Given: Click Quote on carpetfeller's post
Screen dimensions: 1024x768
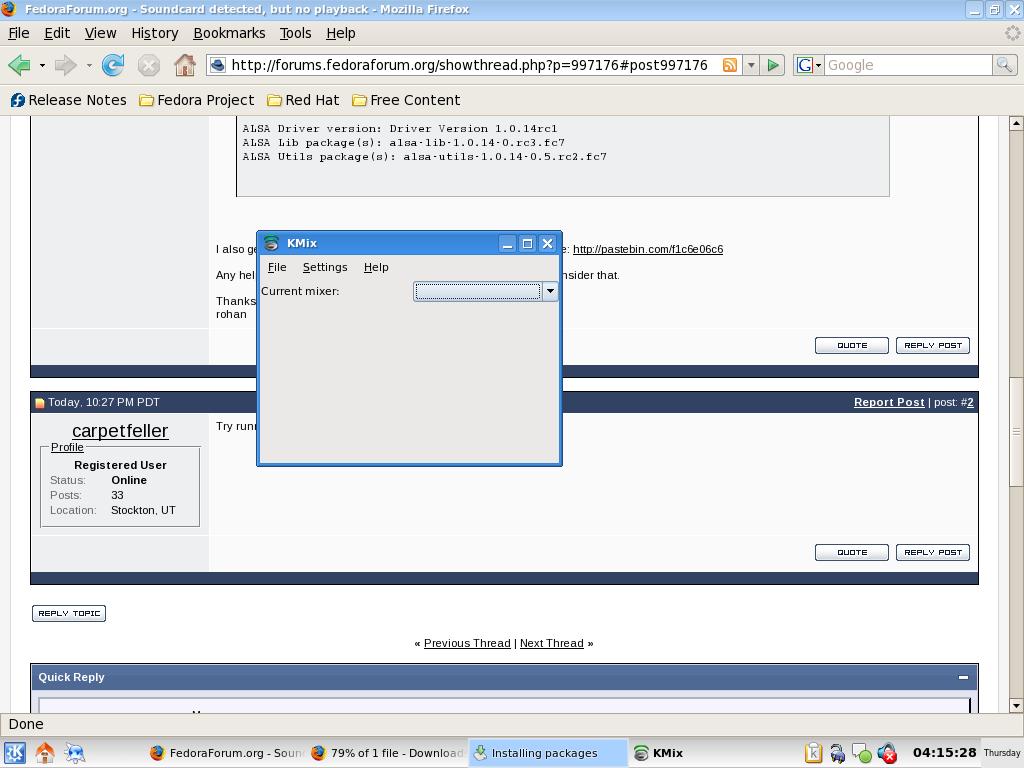Looking at the screenshot, I should coord(852,552).
